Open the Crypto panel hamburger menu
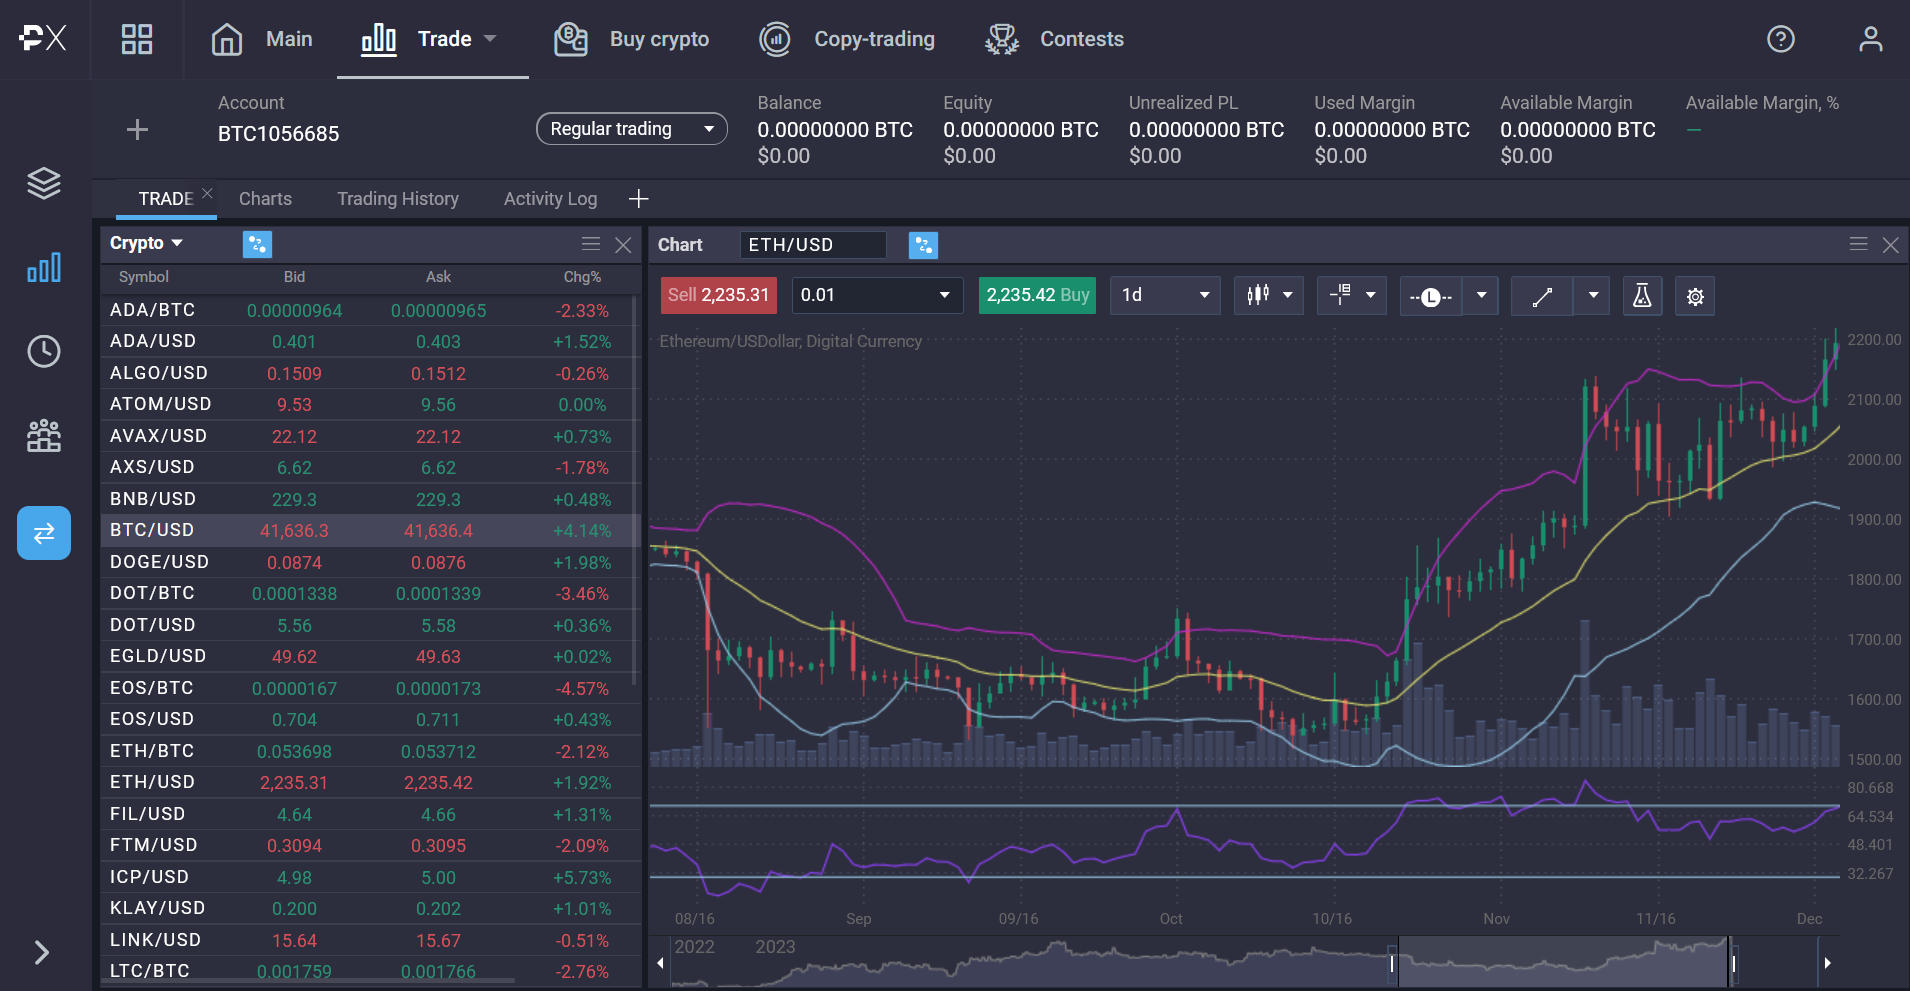The height and width of the screenshot is (991, 1910). tap(591, 244)
